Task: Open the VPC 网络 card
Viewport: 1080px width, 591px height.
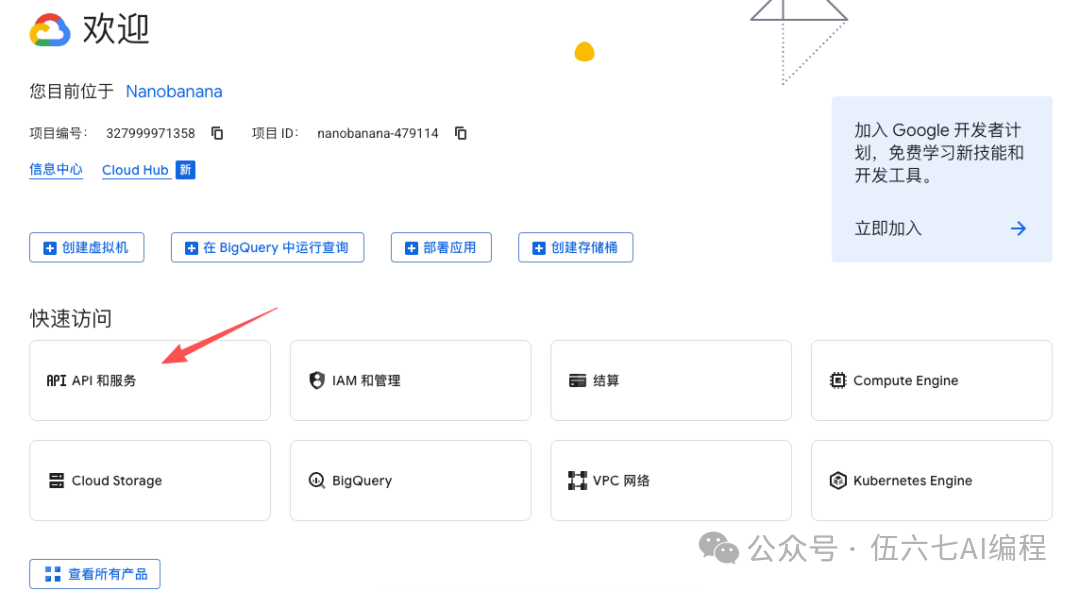Action: click(x=670, y=480)
